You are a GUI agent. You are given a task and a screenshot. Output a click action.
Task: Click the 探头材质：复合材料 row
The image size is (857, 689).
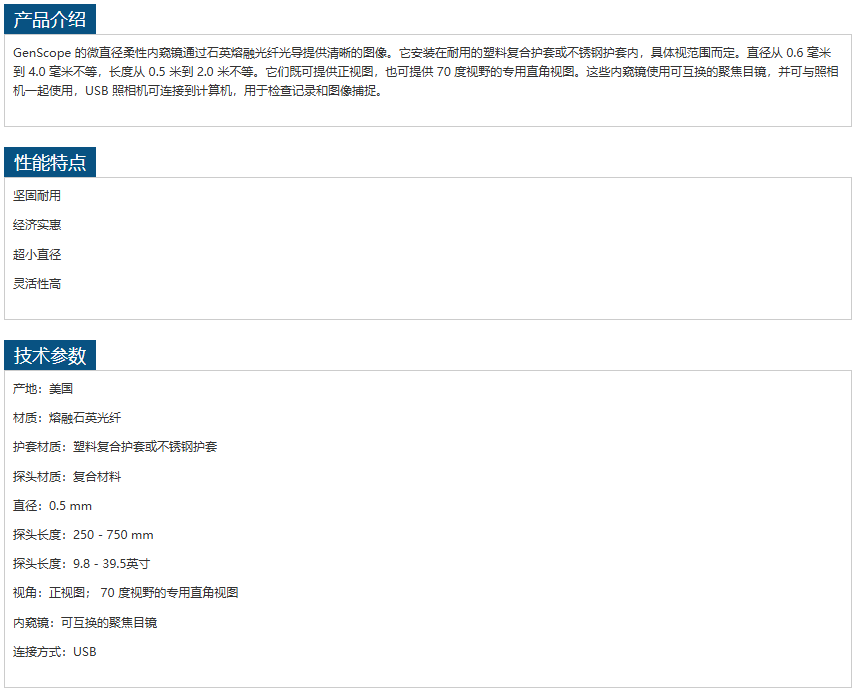[67, 477]
